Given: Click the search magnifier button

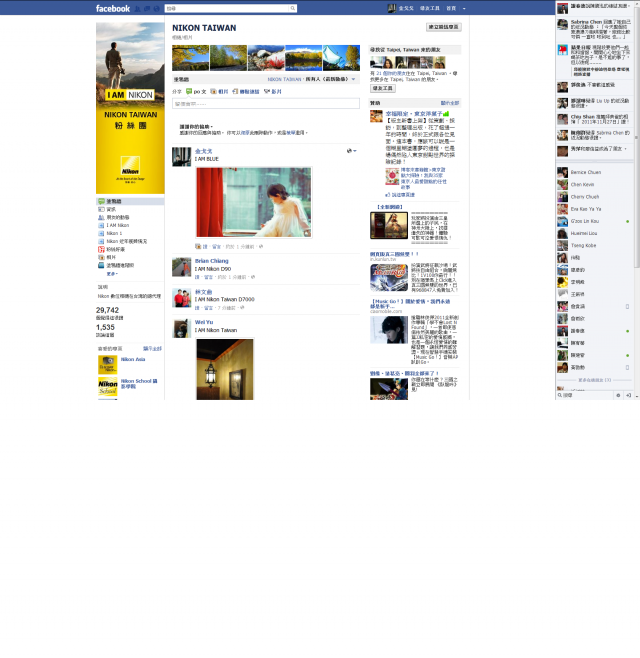Looking at the screenshot, I should coord(293,8).
